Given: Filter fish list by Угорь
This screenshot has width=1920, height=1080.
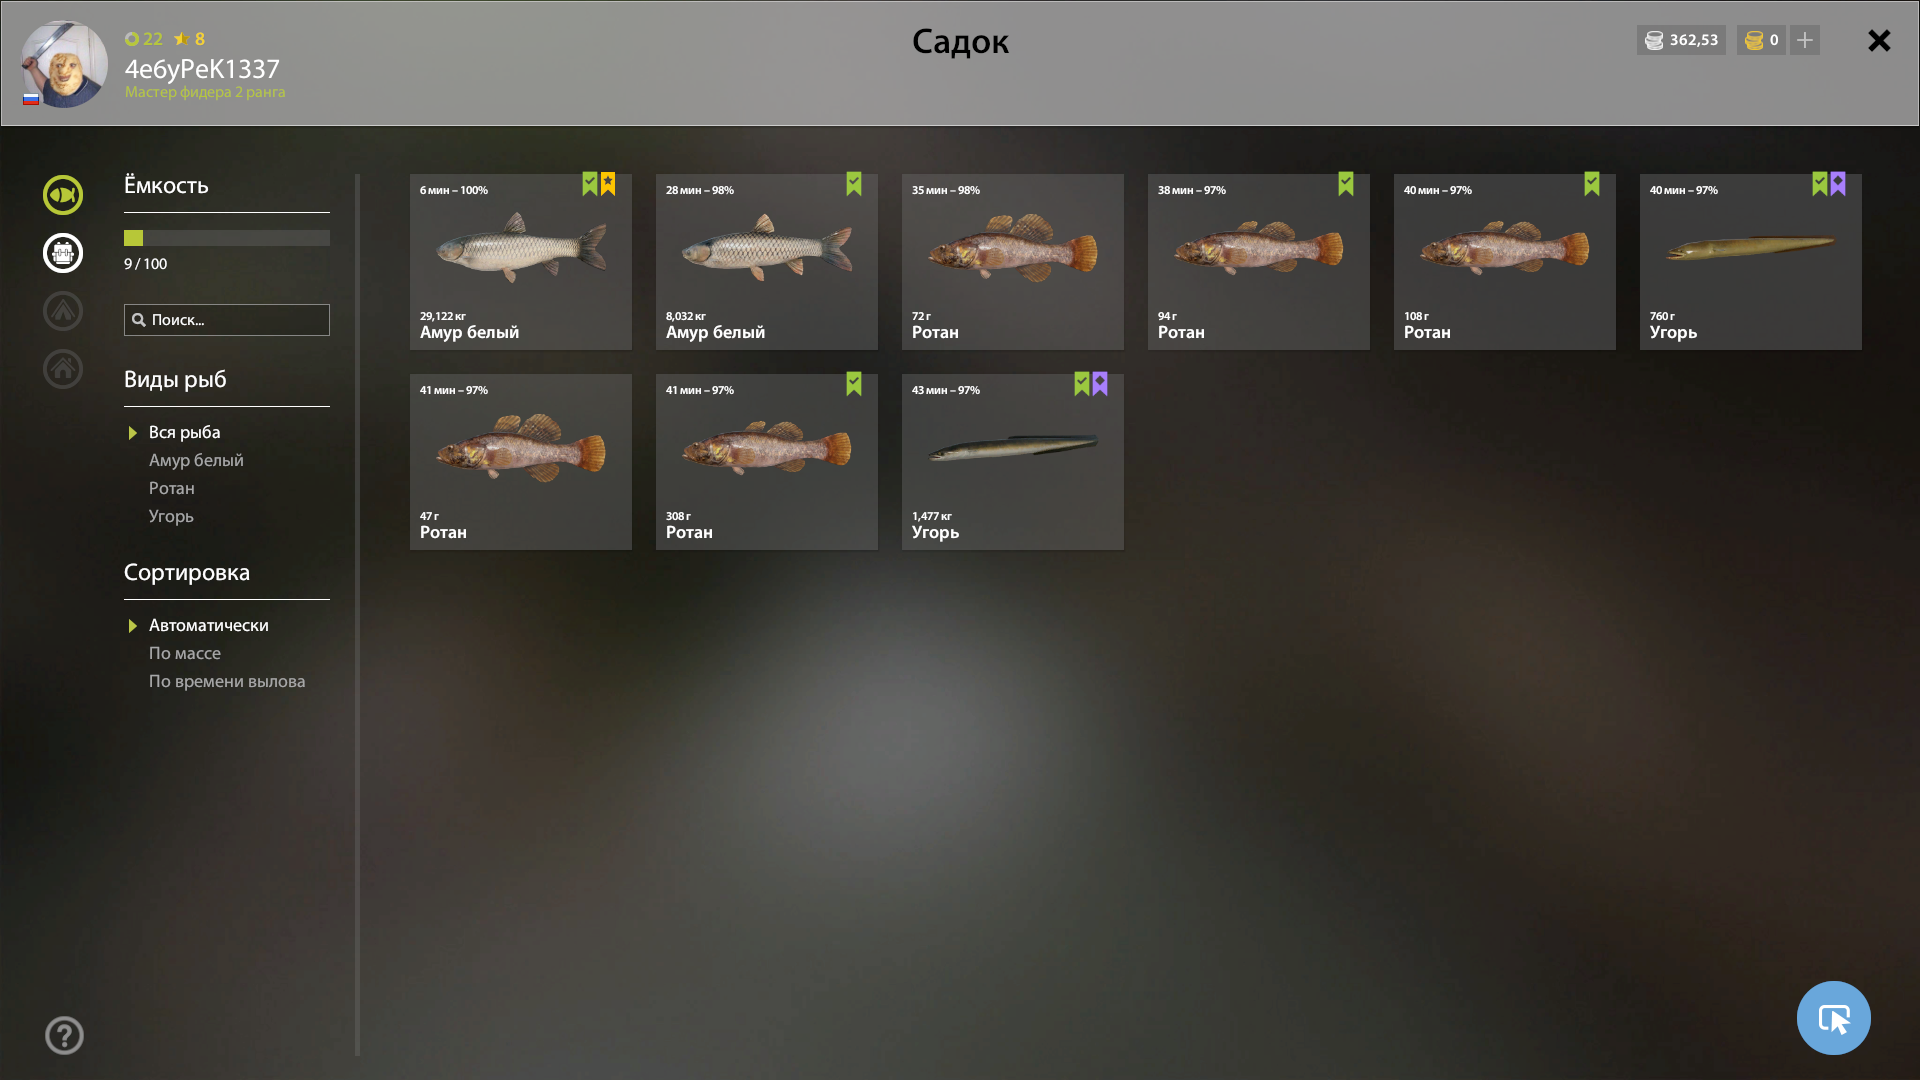Looking at the screenshot, I should pos(171,516).
